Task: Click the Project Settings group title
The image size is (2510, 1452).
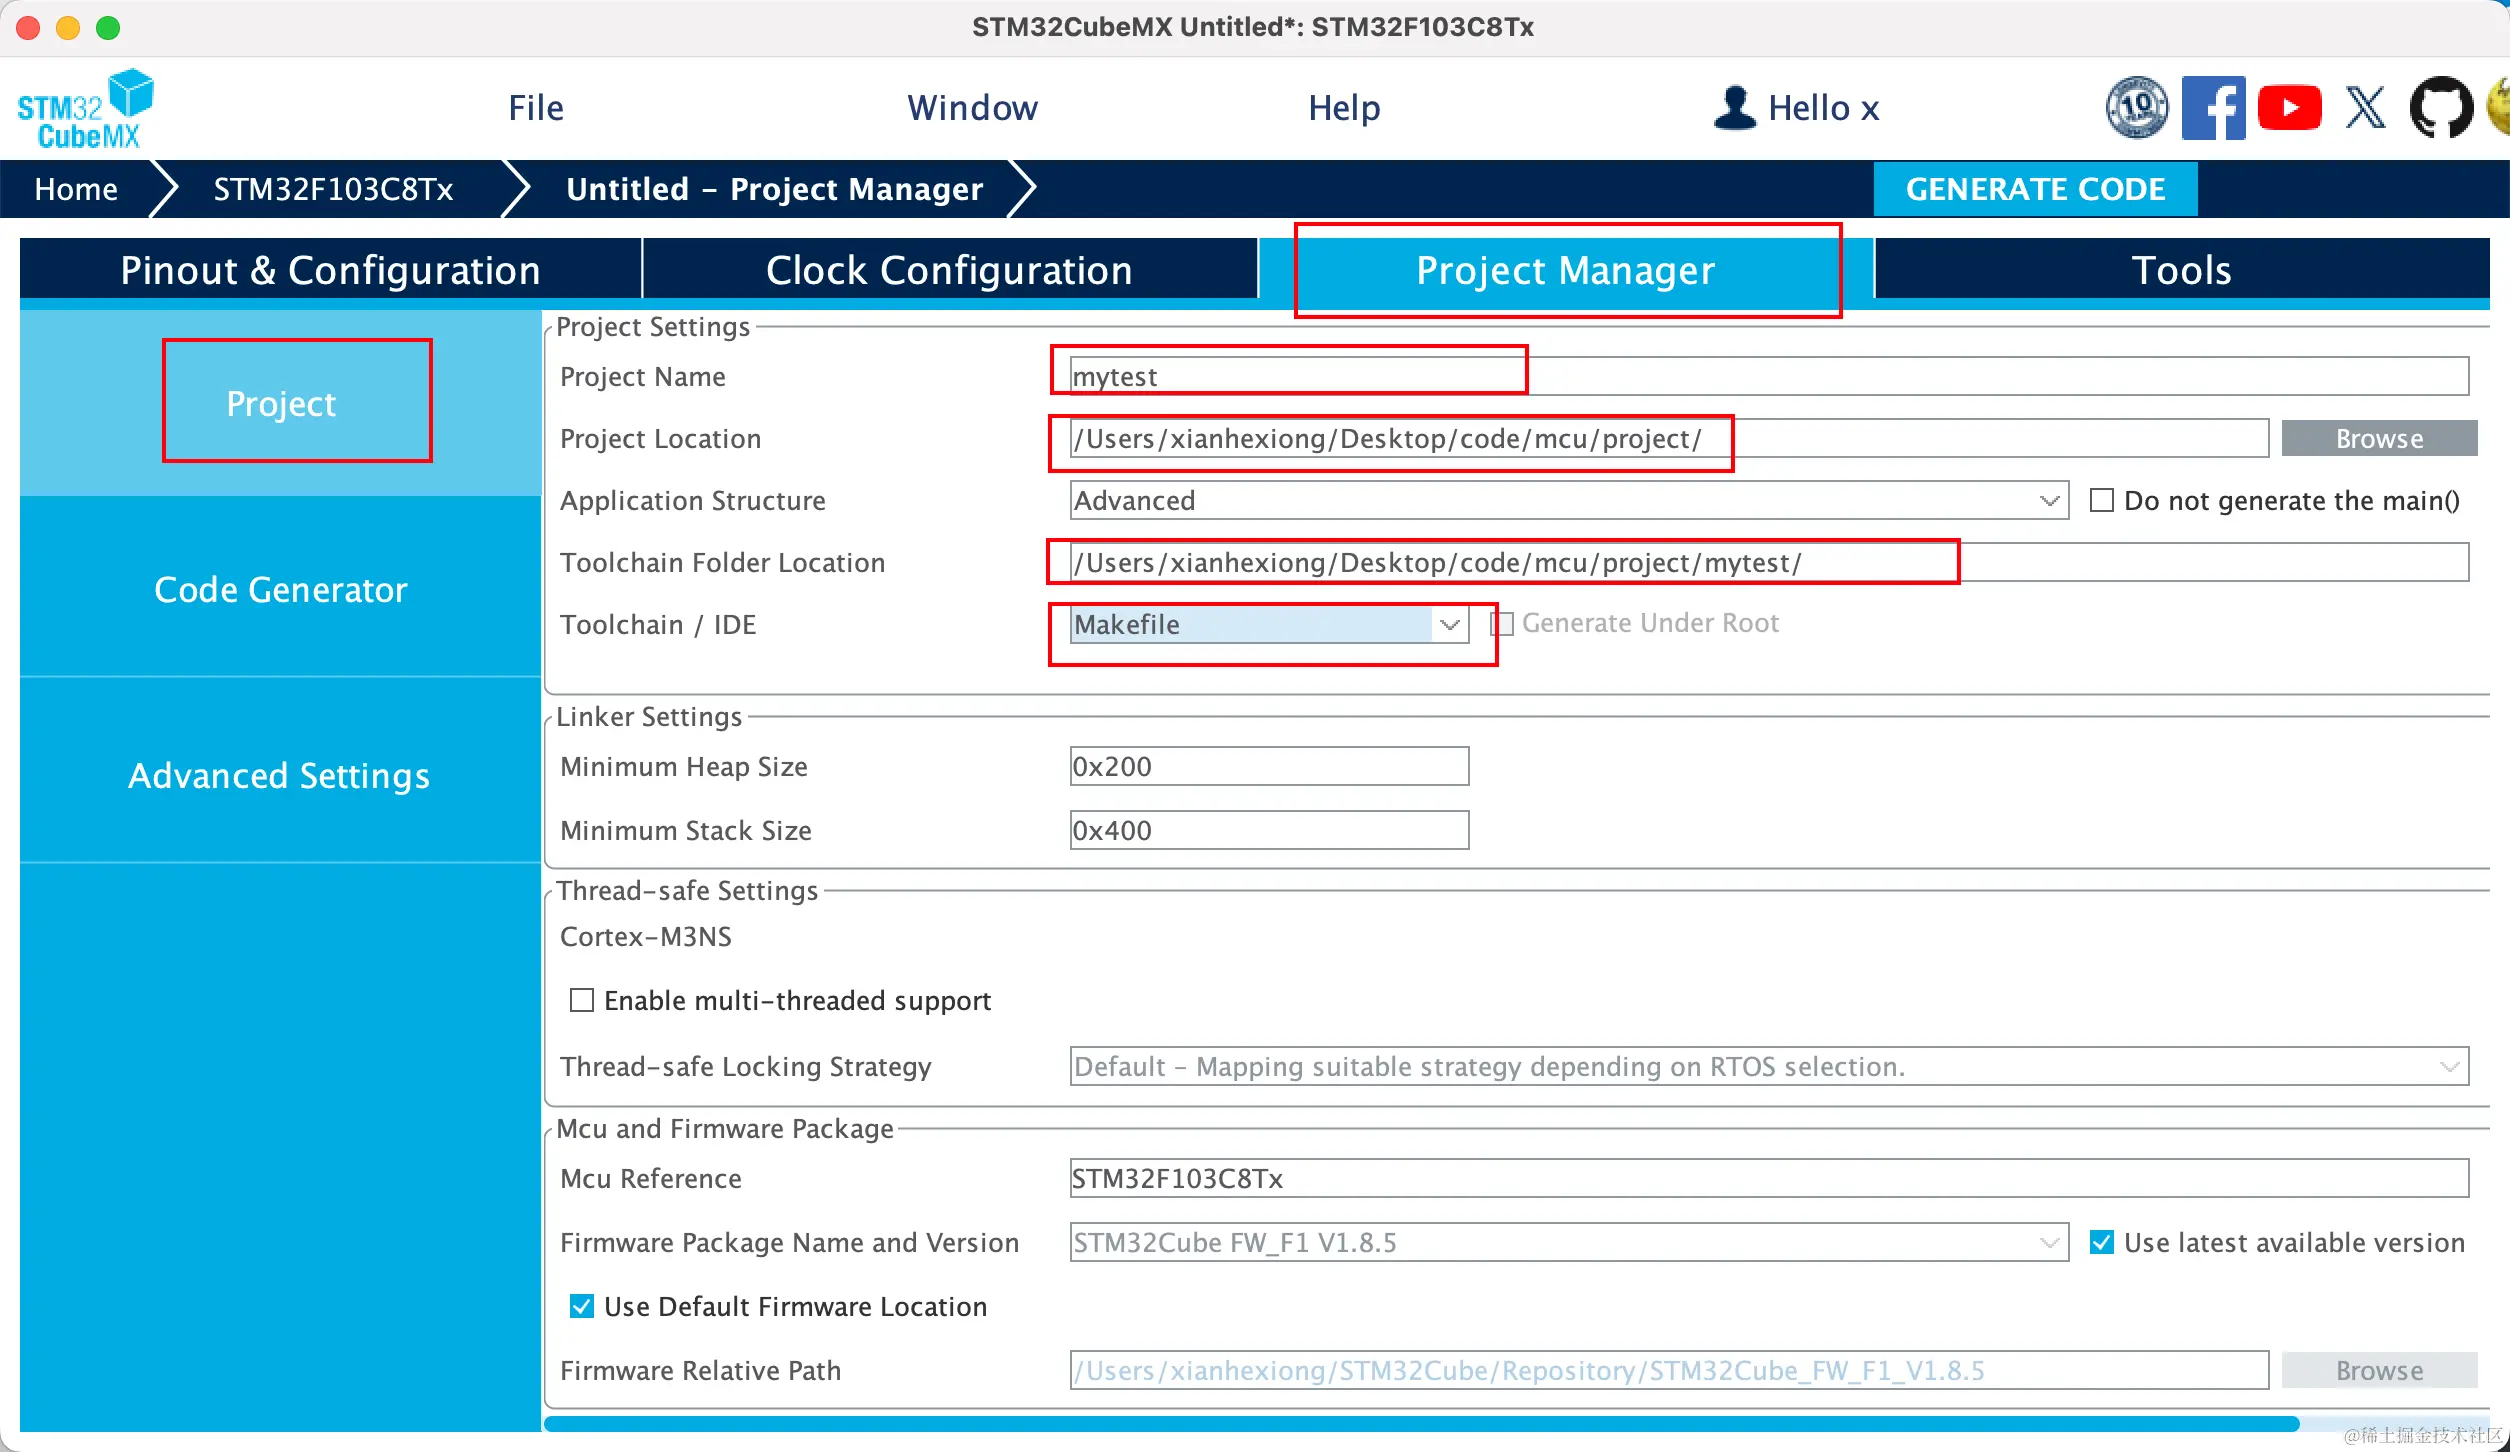Action: point(653,327)
